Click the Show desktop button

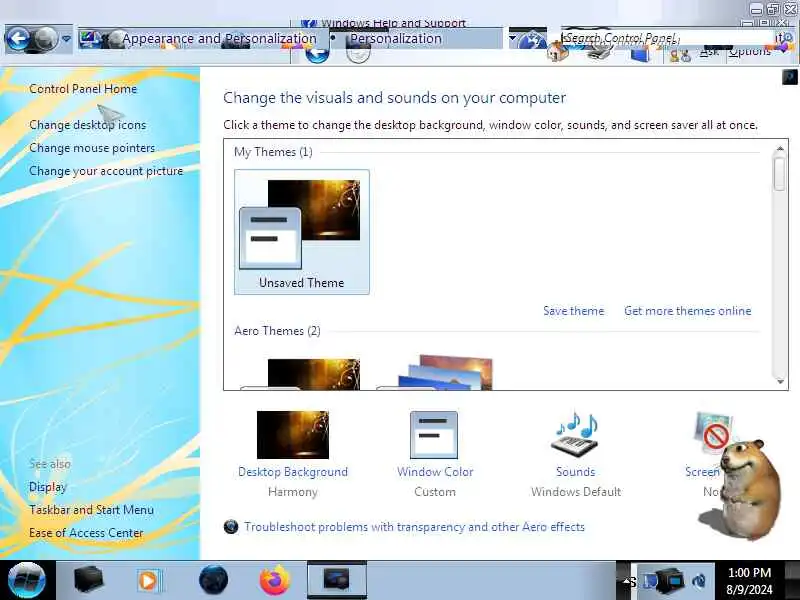792,580
